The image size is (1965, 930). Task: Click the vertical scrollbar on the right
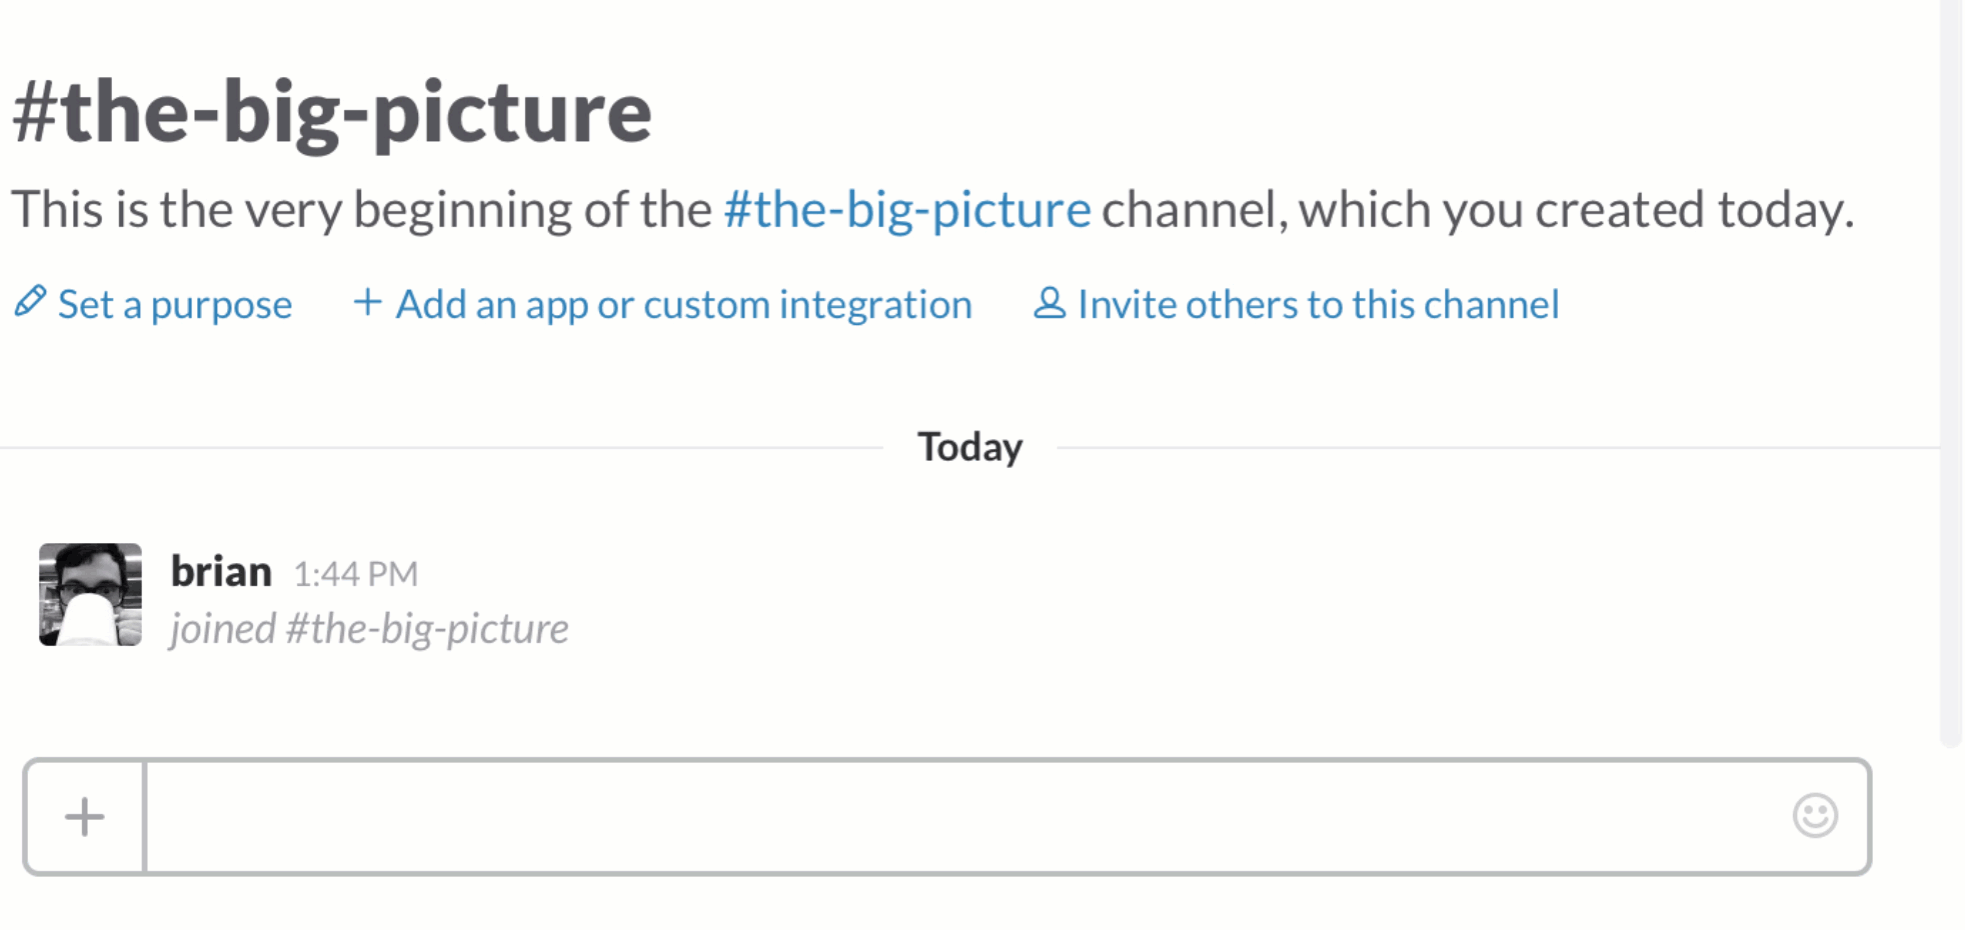coord(1951,373)
